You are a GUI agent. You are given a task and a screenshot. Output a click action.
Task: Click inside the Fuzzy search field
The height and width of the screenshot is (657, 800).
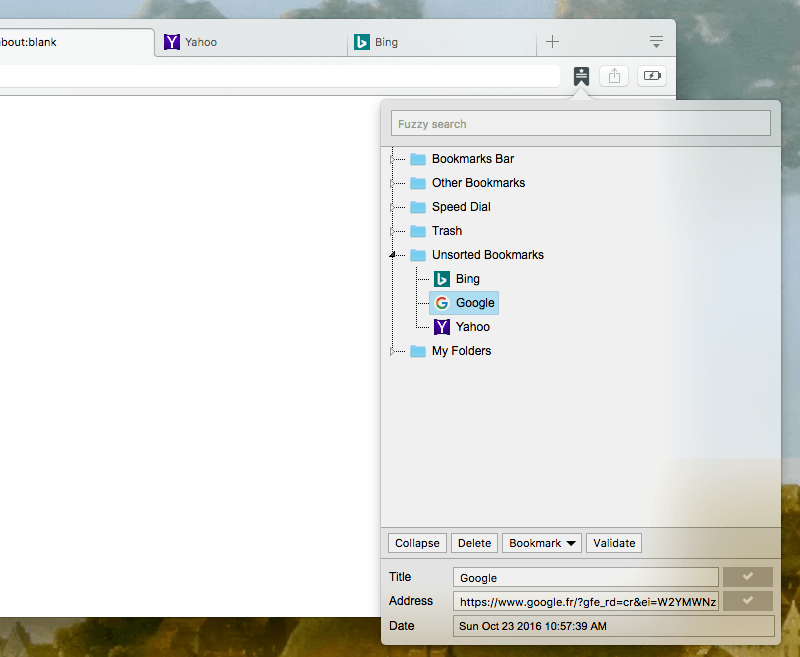coord(580,123)
